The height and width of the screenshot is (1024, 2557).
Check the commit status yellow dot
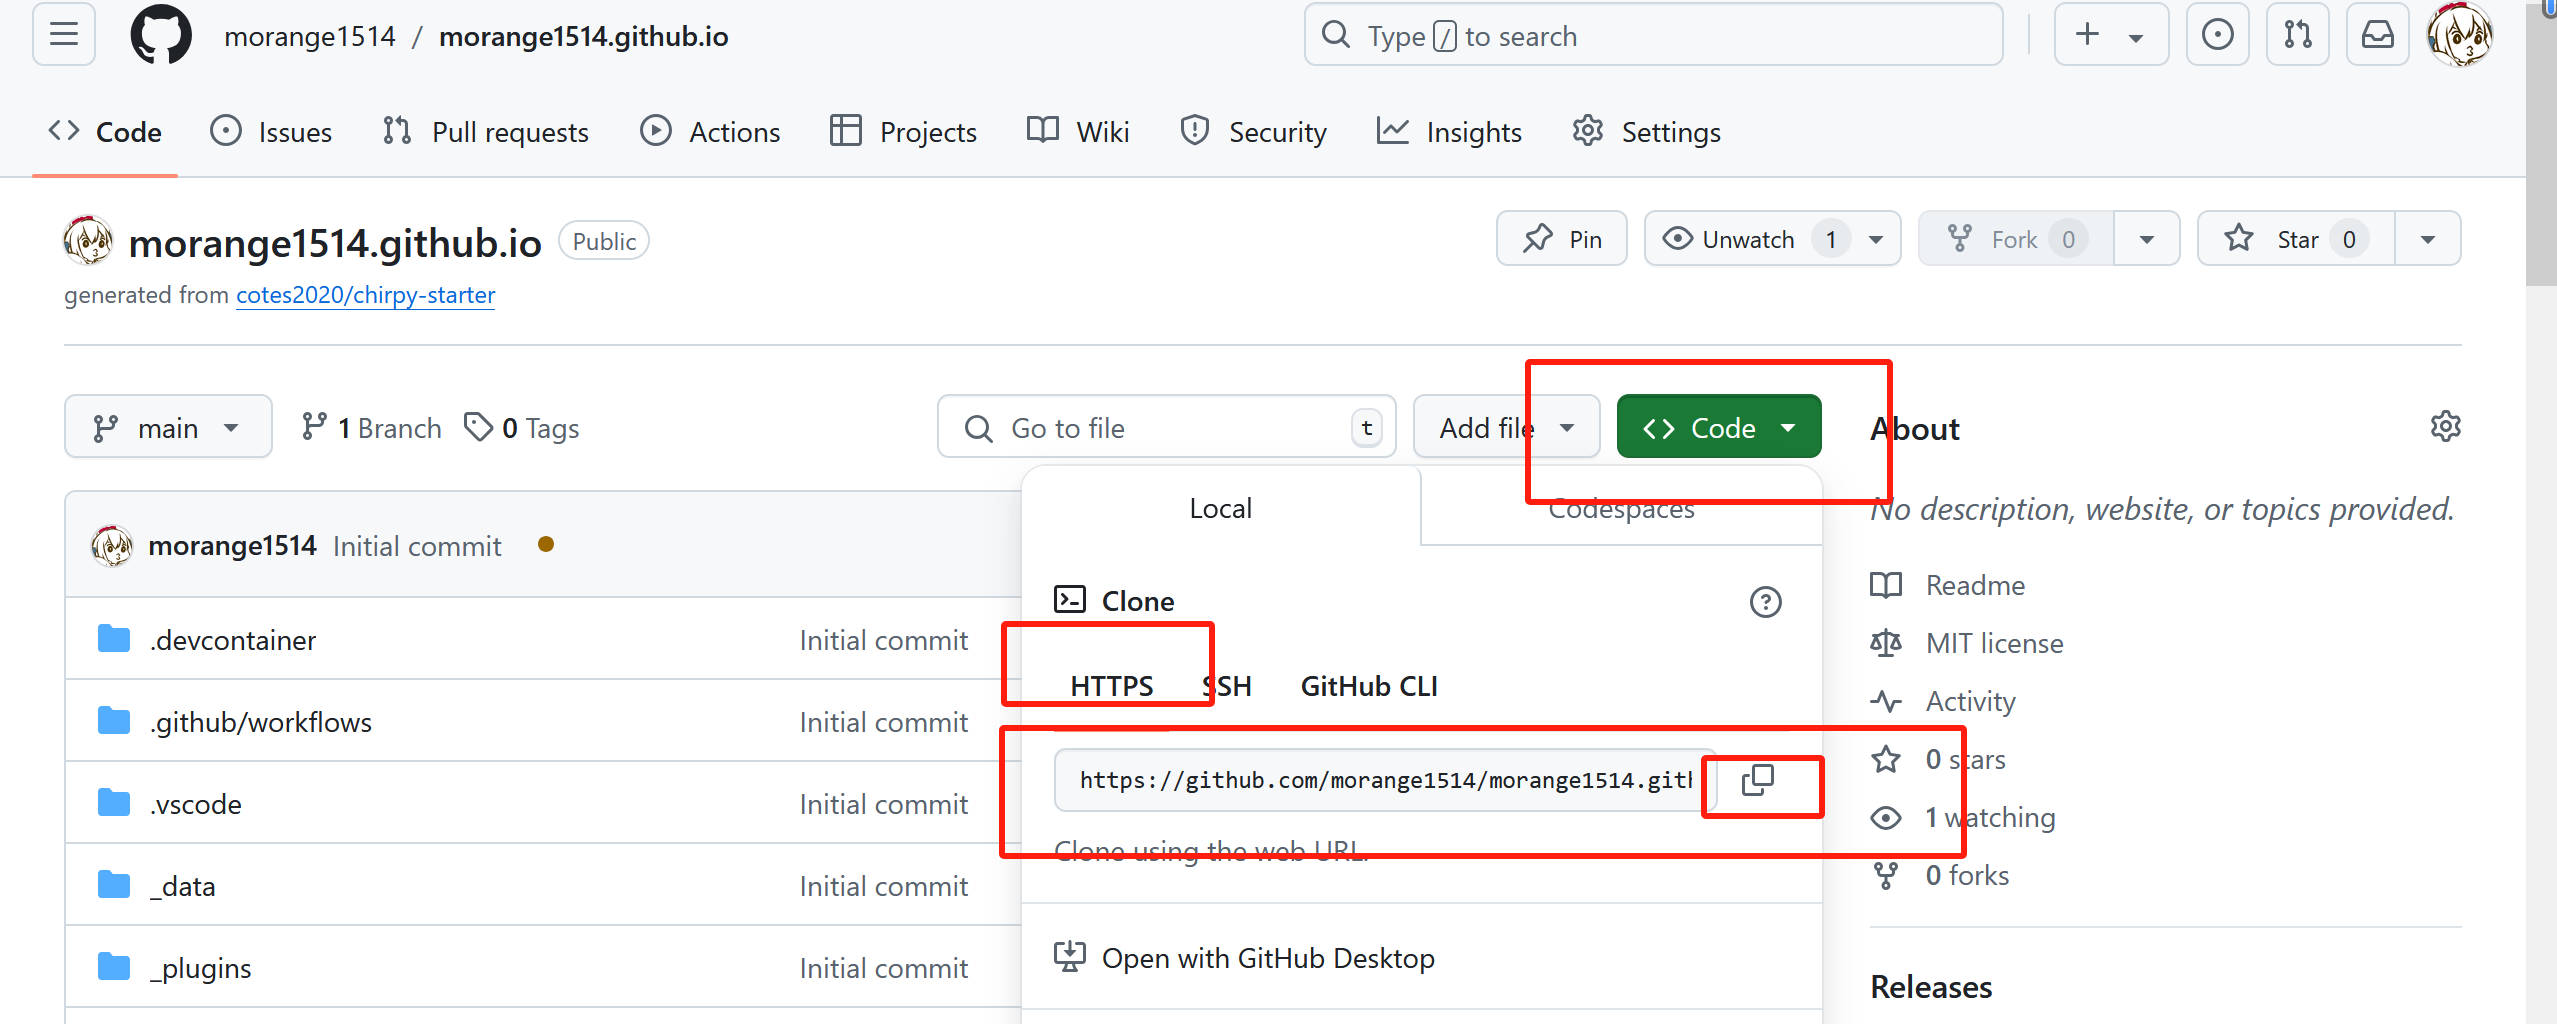[546, 544]
